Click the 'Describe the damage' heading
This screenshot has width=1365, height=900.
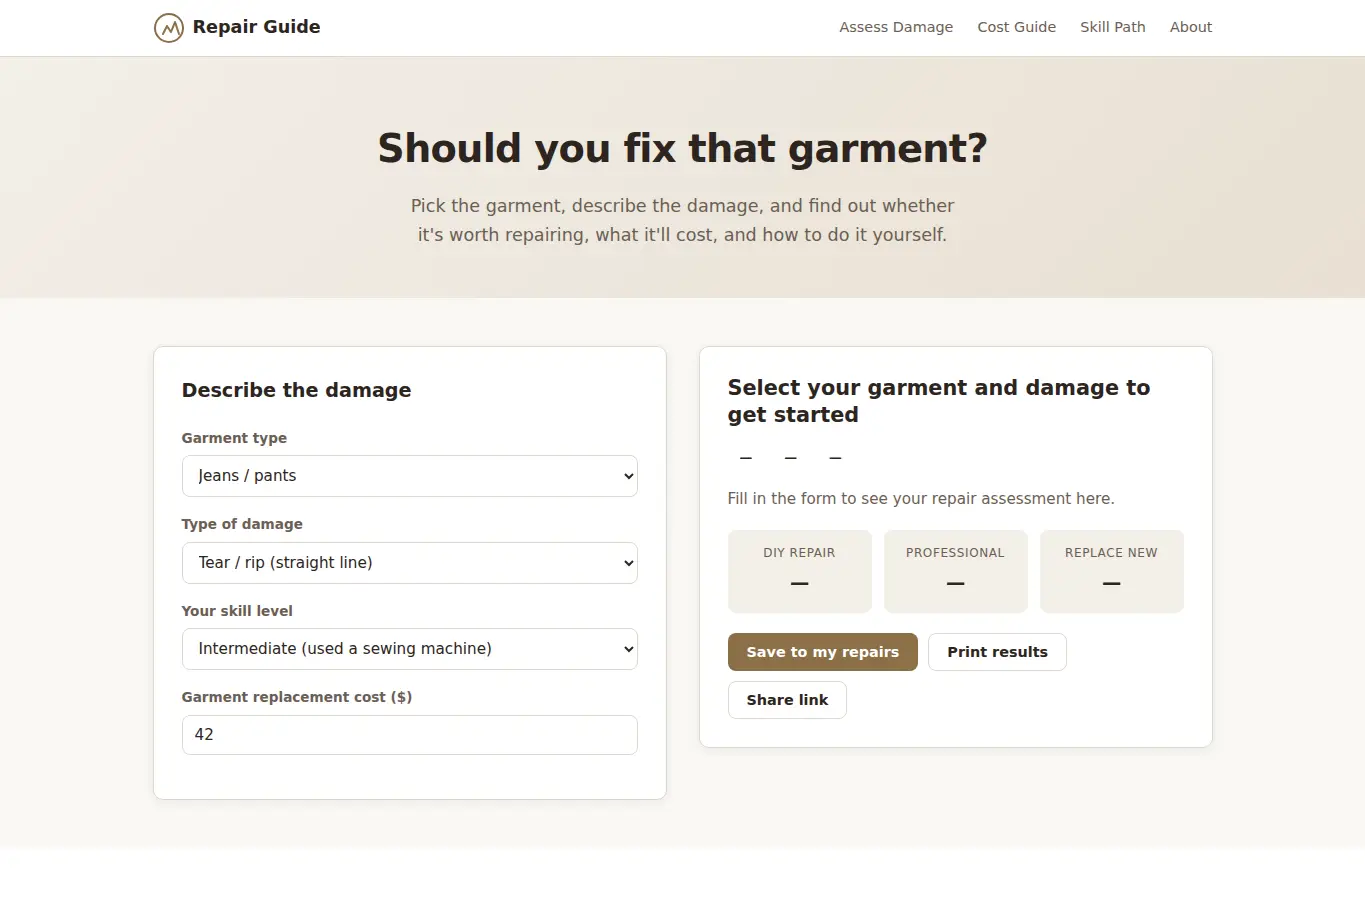coord(296,390)
